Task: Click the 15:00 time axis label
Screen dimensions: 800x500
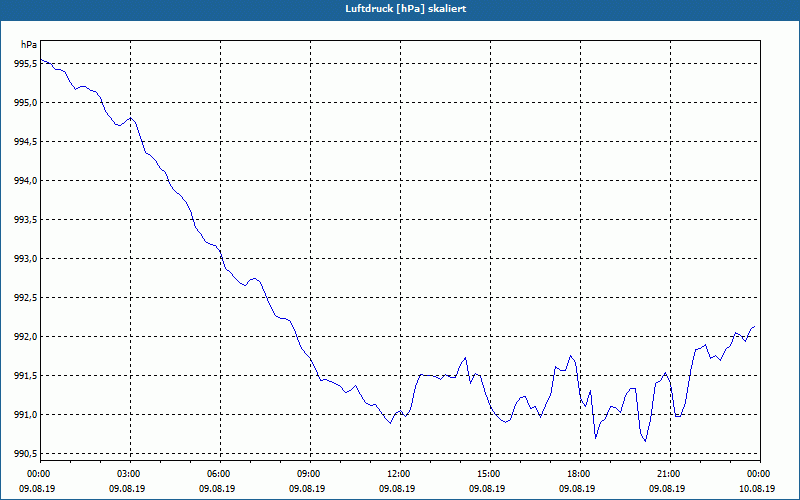Action: (490, 474)
